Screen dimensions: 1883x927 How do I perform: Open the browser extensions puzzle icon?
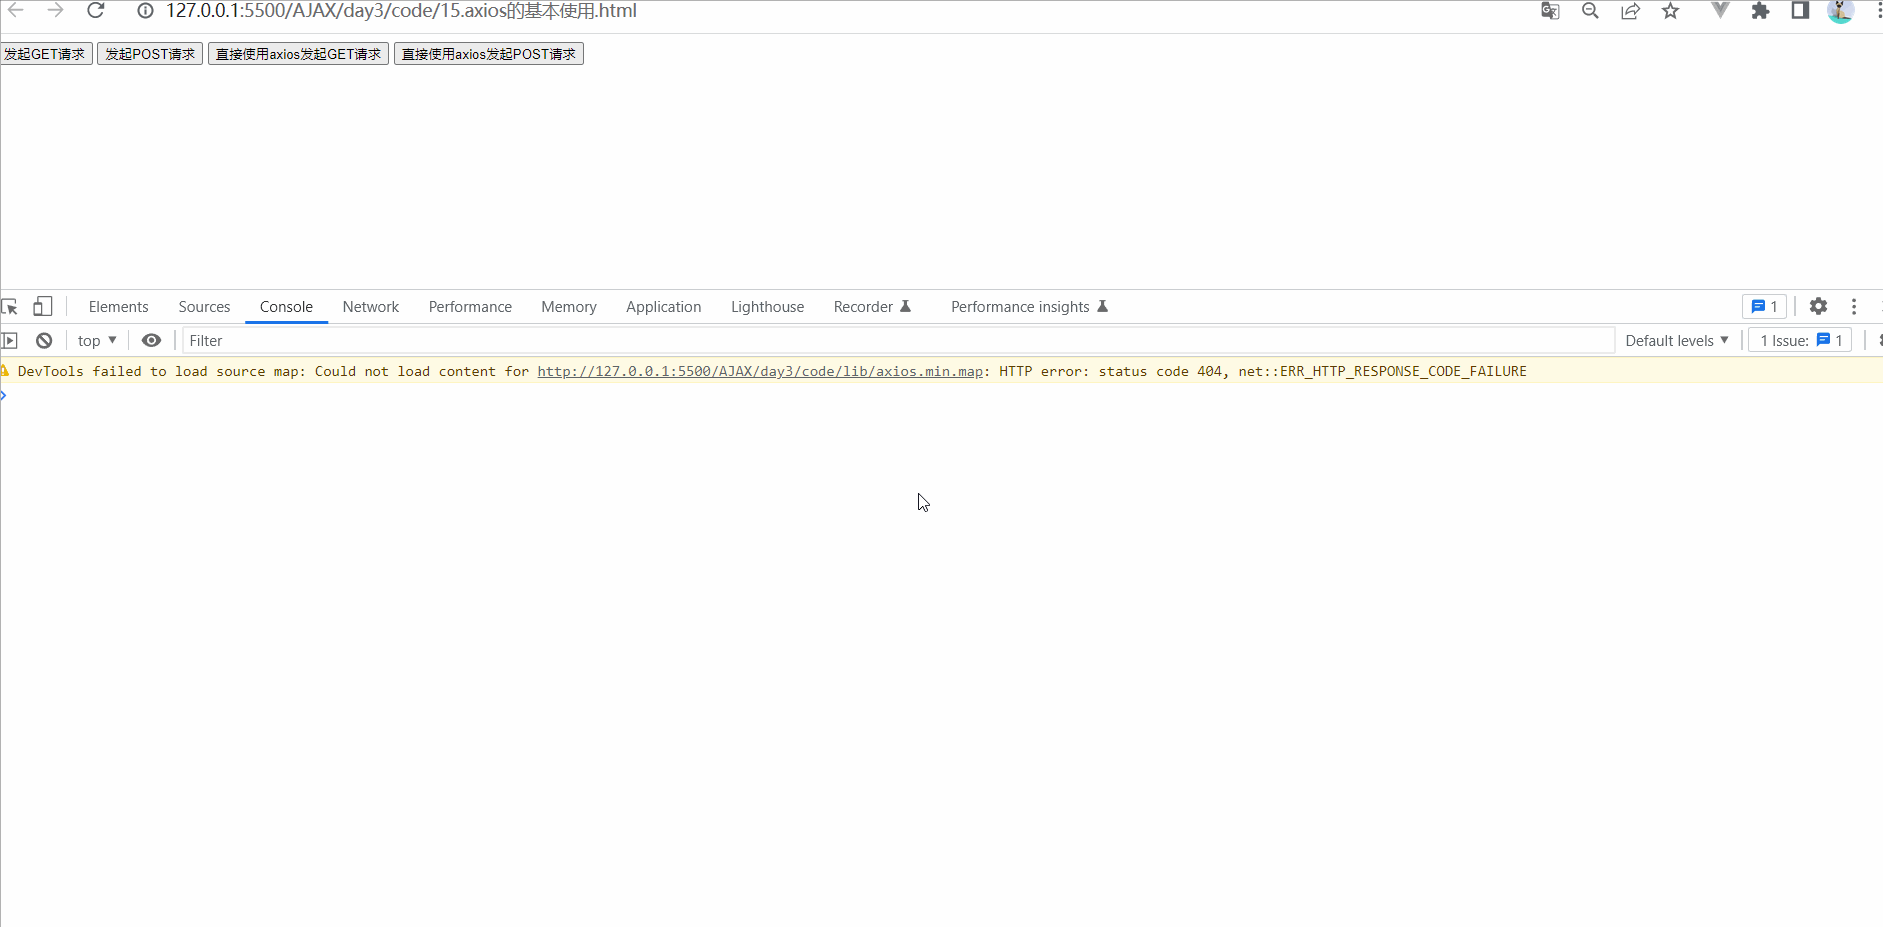pos(1761,11)
